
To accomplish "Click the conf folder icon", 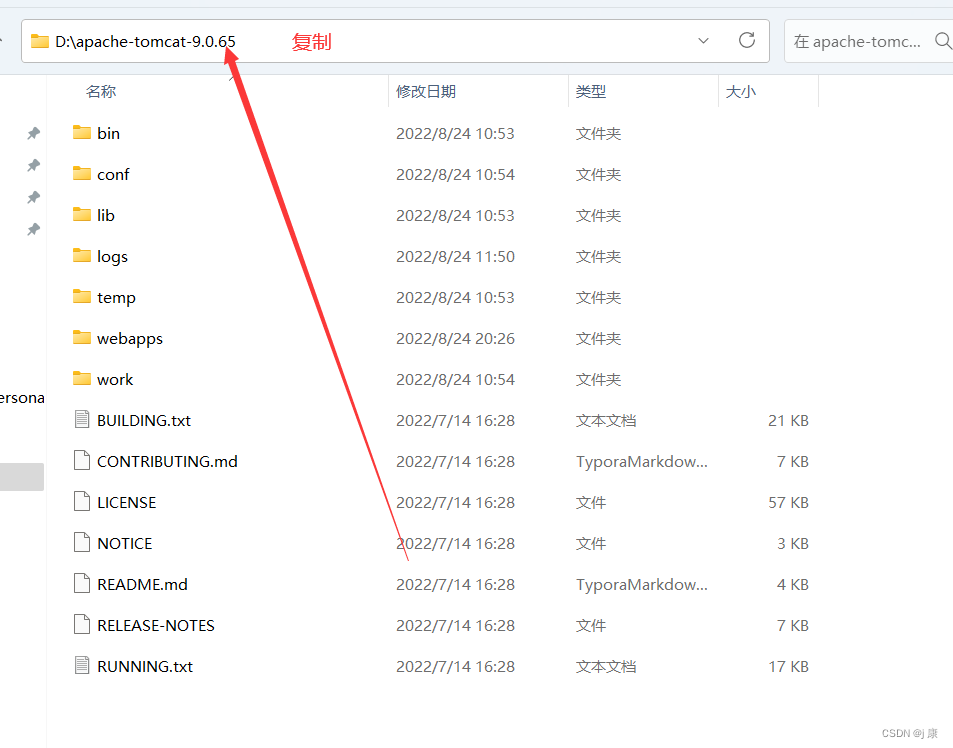I will click(x=81, y=174).
